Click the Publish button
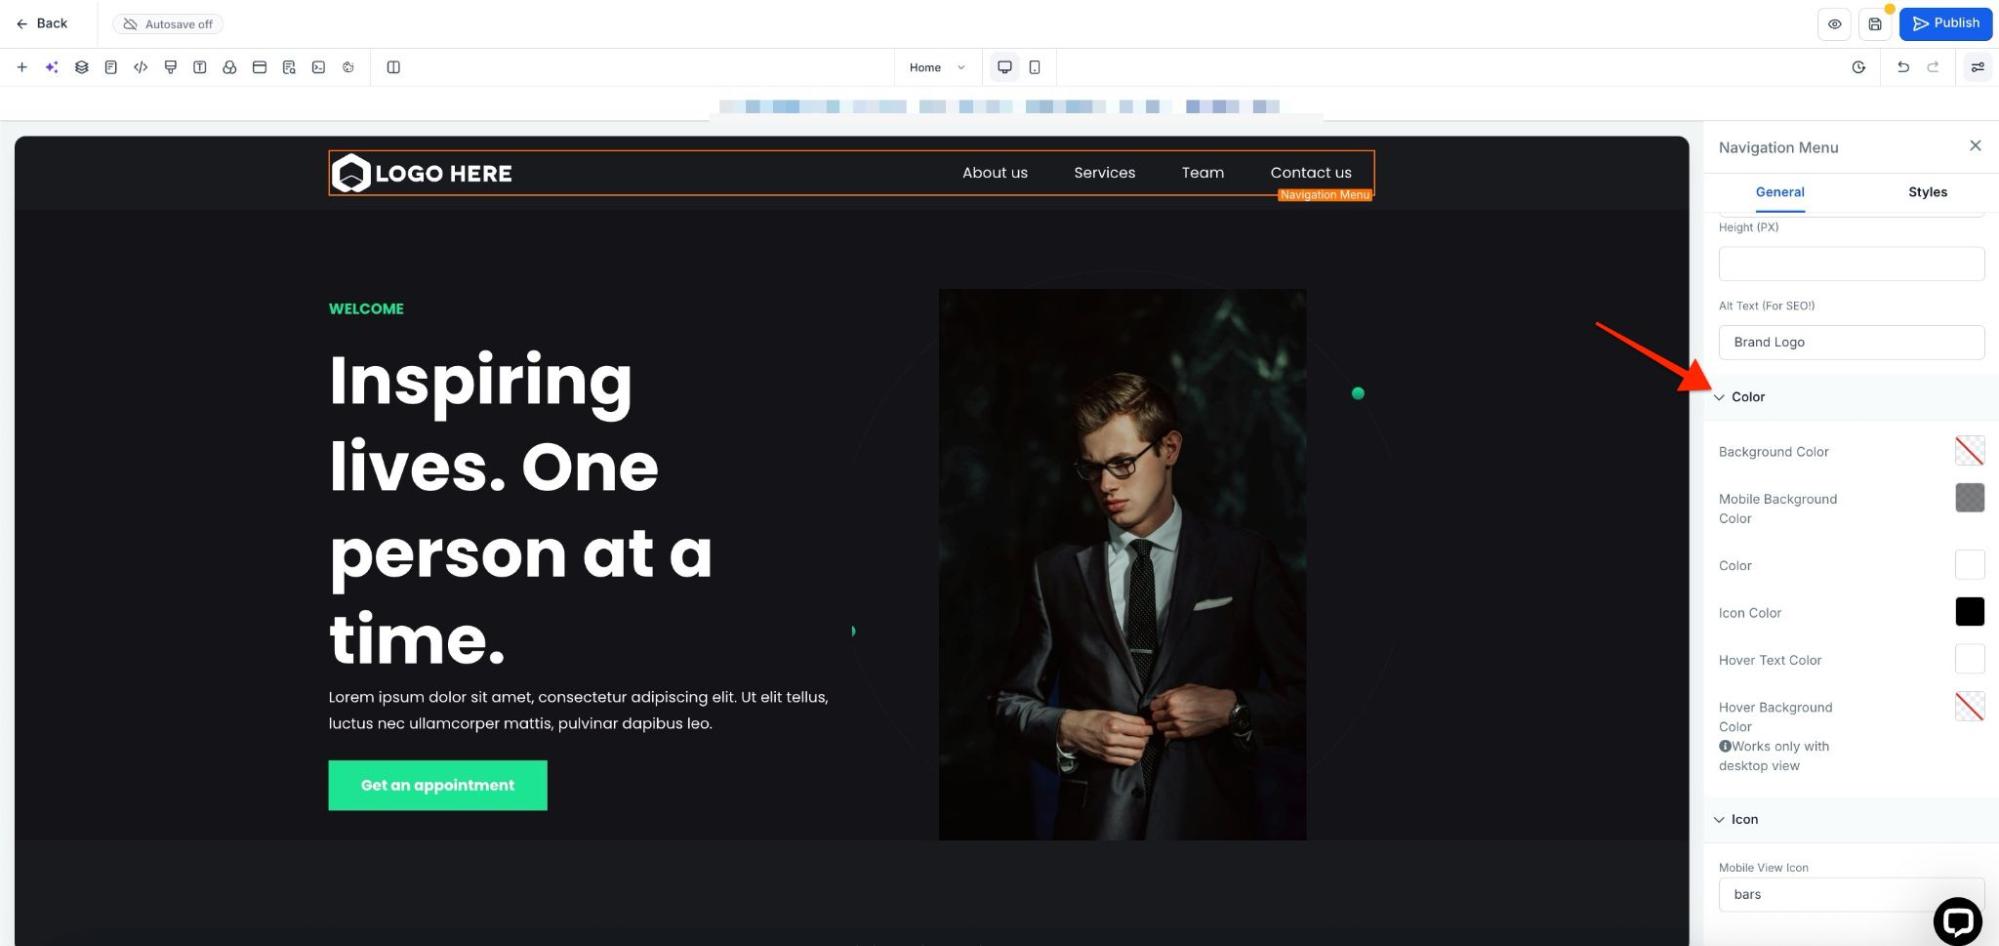The image size is (1999, 946). pyautogui.click(x=1945, y=24)
